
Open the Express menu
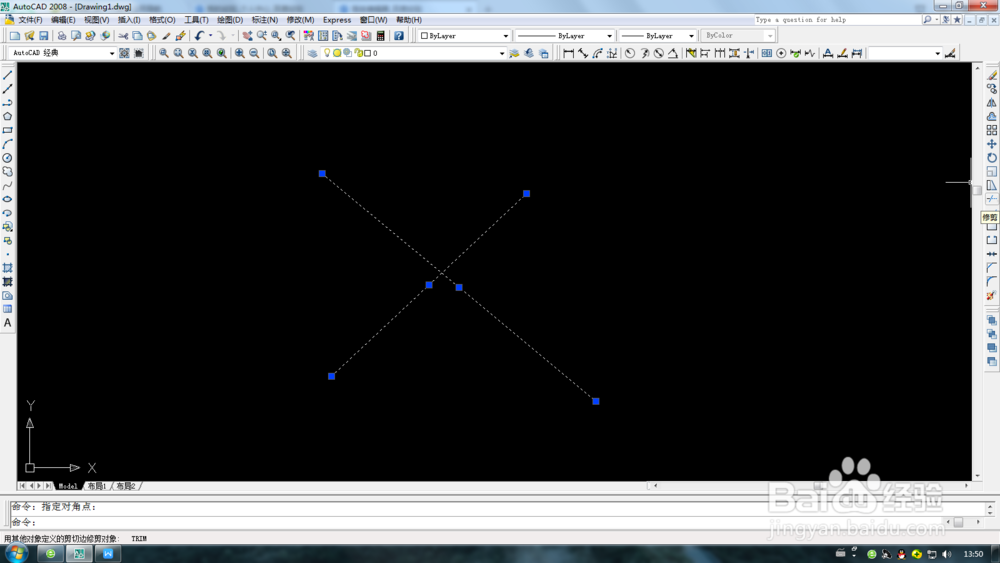(337, 20)
